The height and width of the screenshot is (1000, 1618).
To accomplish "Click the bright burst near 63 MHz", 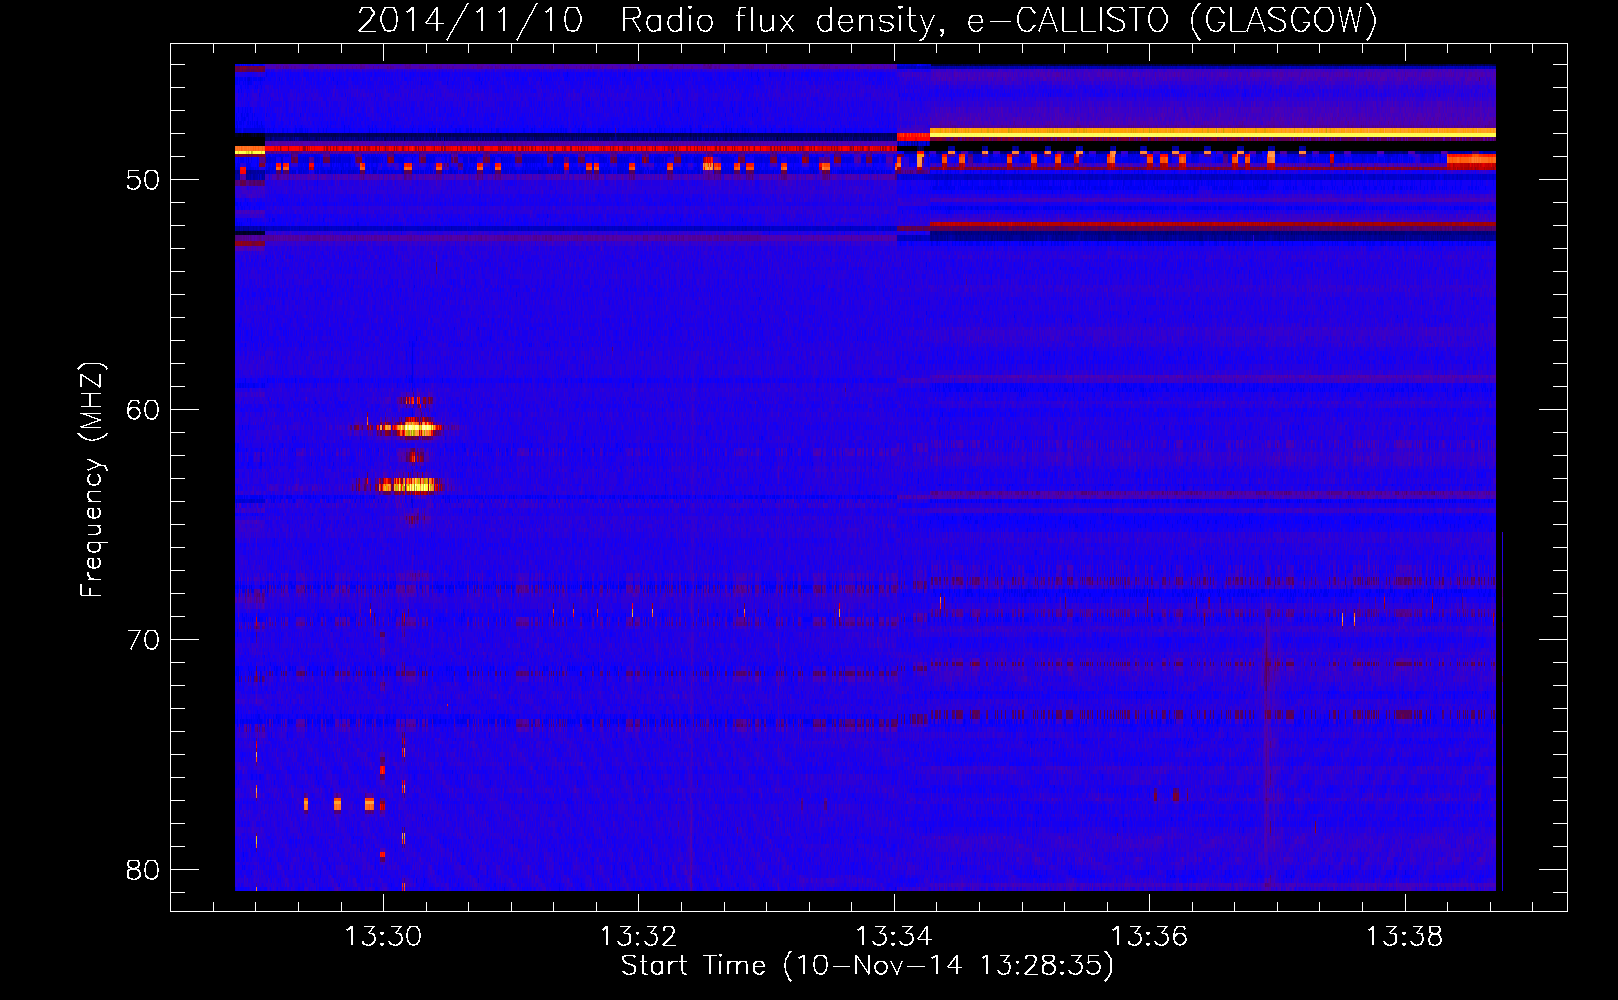I will click(406, 485).
